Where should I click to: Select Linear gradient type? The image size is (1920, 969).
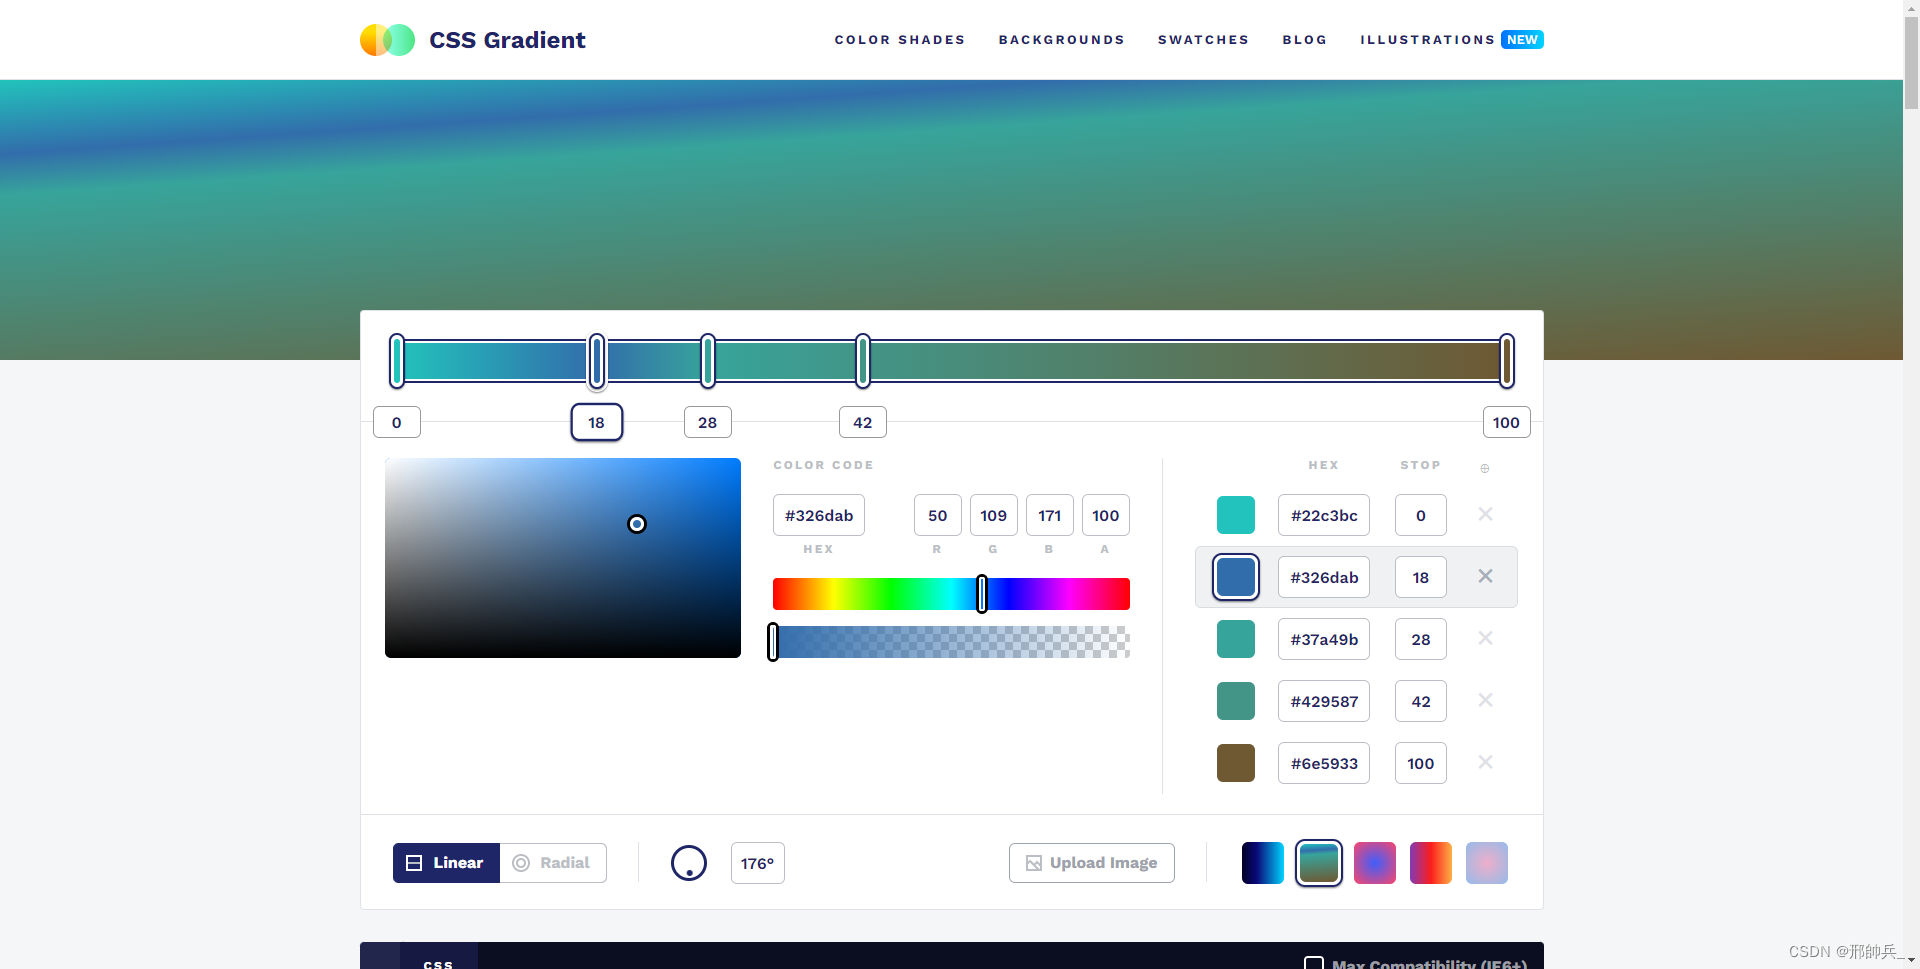[x=446, y=863]
